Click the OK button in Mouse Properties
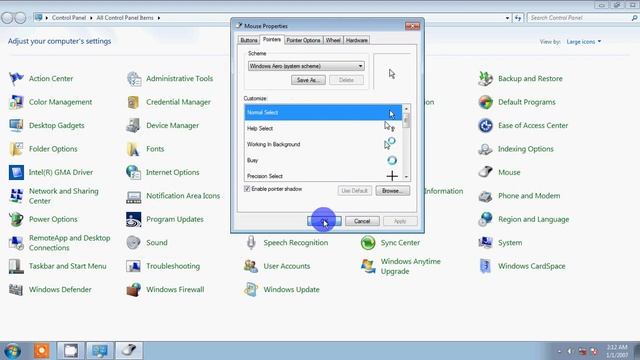The width and height of the screenshot is (640, 360). coord(324,221)
